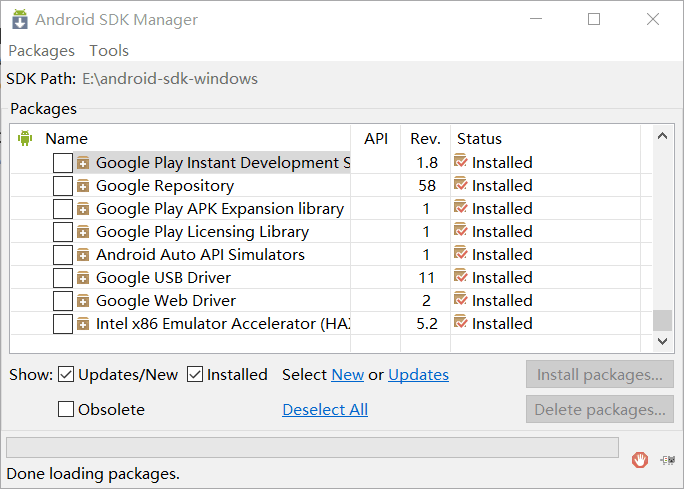Screen dimensions: 684x489
Task: Click Delete packages button
Action: (x=600, y=409)
